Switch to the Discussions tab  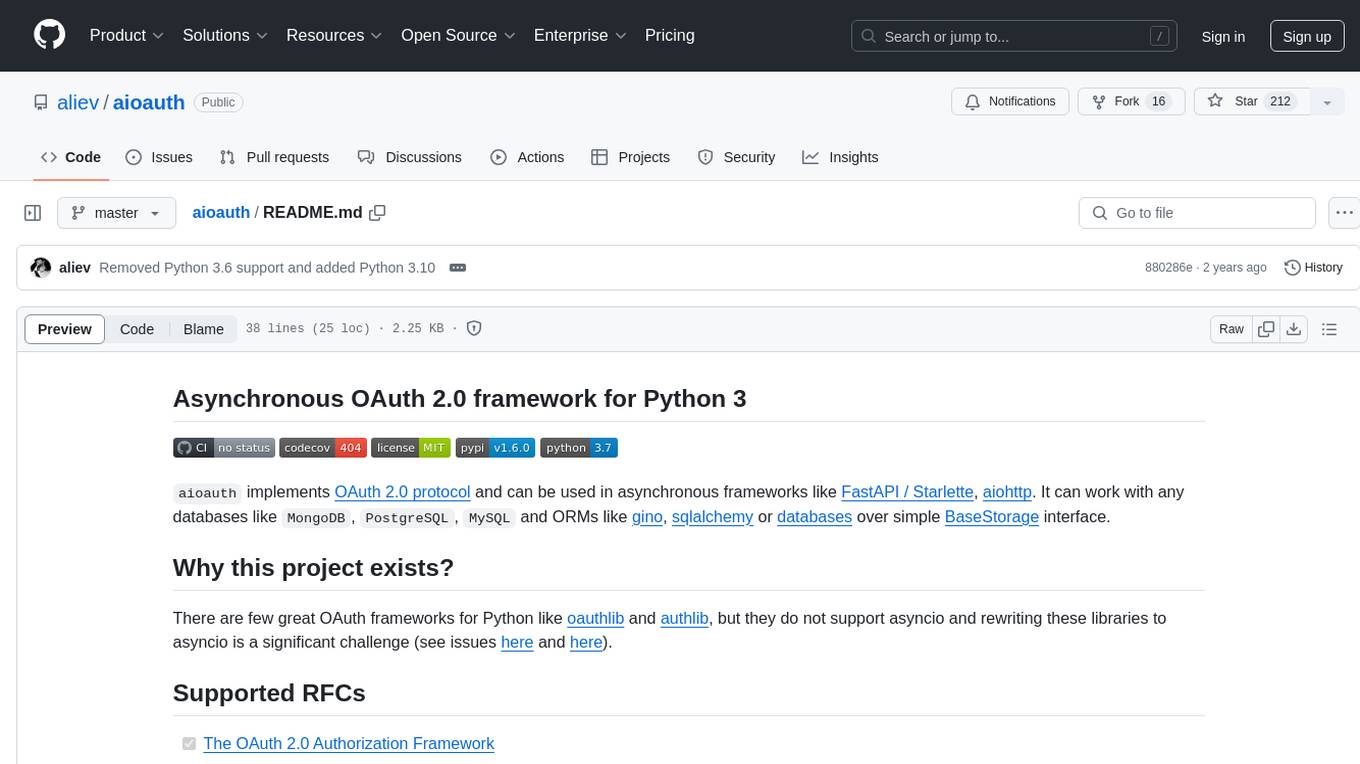tap(410, 157)
